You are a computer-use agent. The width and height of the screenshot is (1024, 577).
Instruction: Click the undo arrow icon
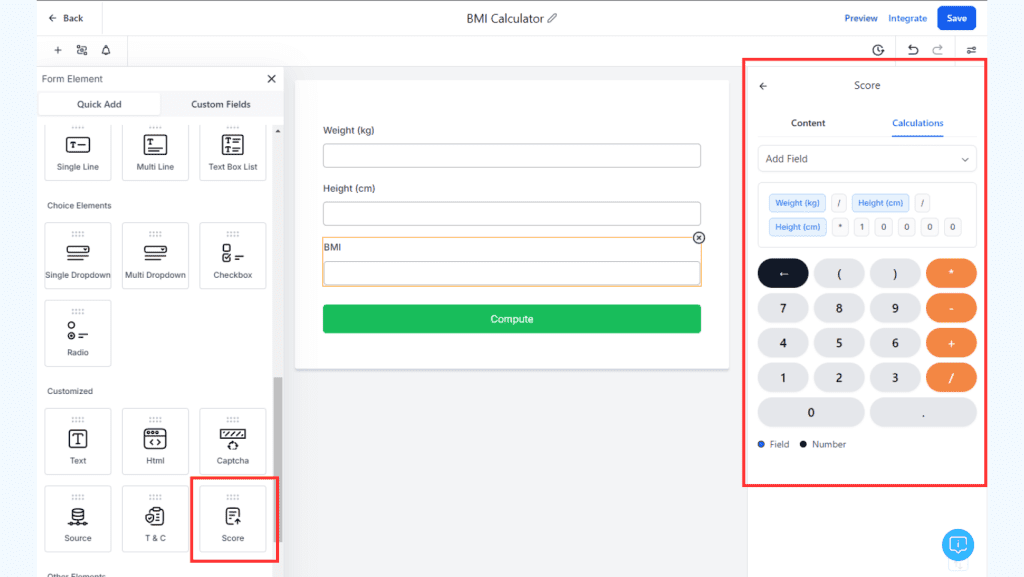(913, 49)
